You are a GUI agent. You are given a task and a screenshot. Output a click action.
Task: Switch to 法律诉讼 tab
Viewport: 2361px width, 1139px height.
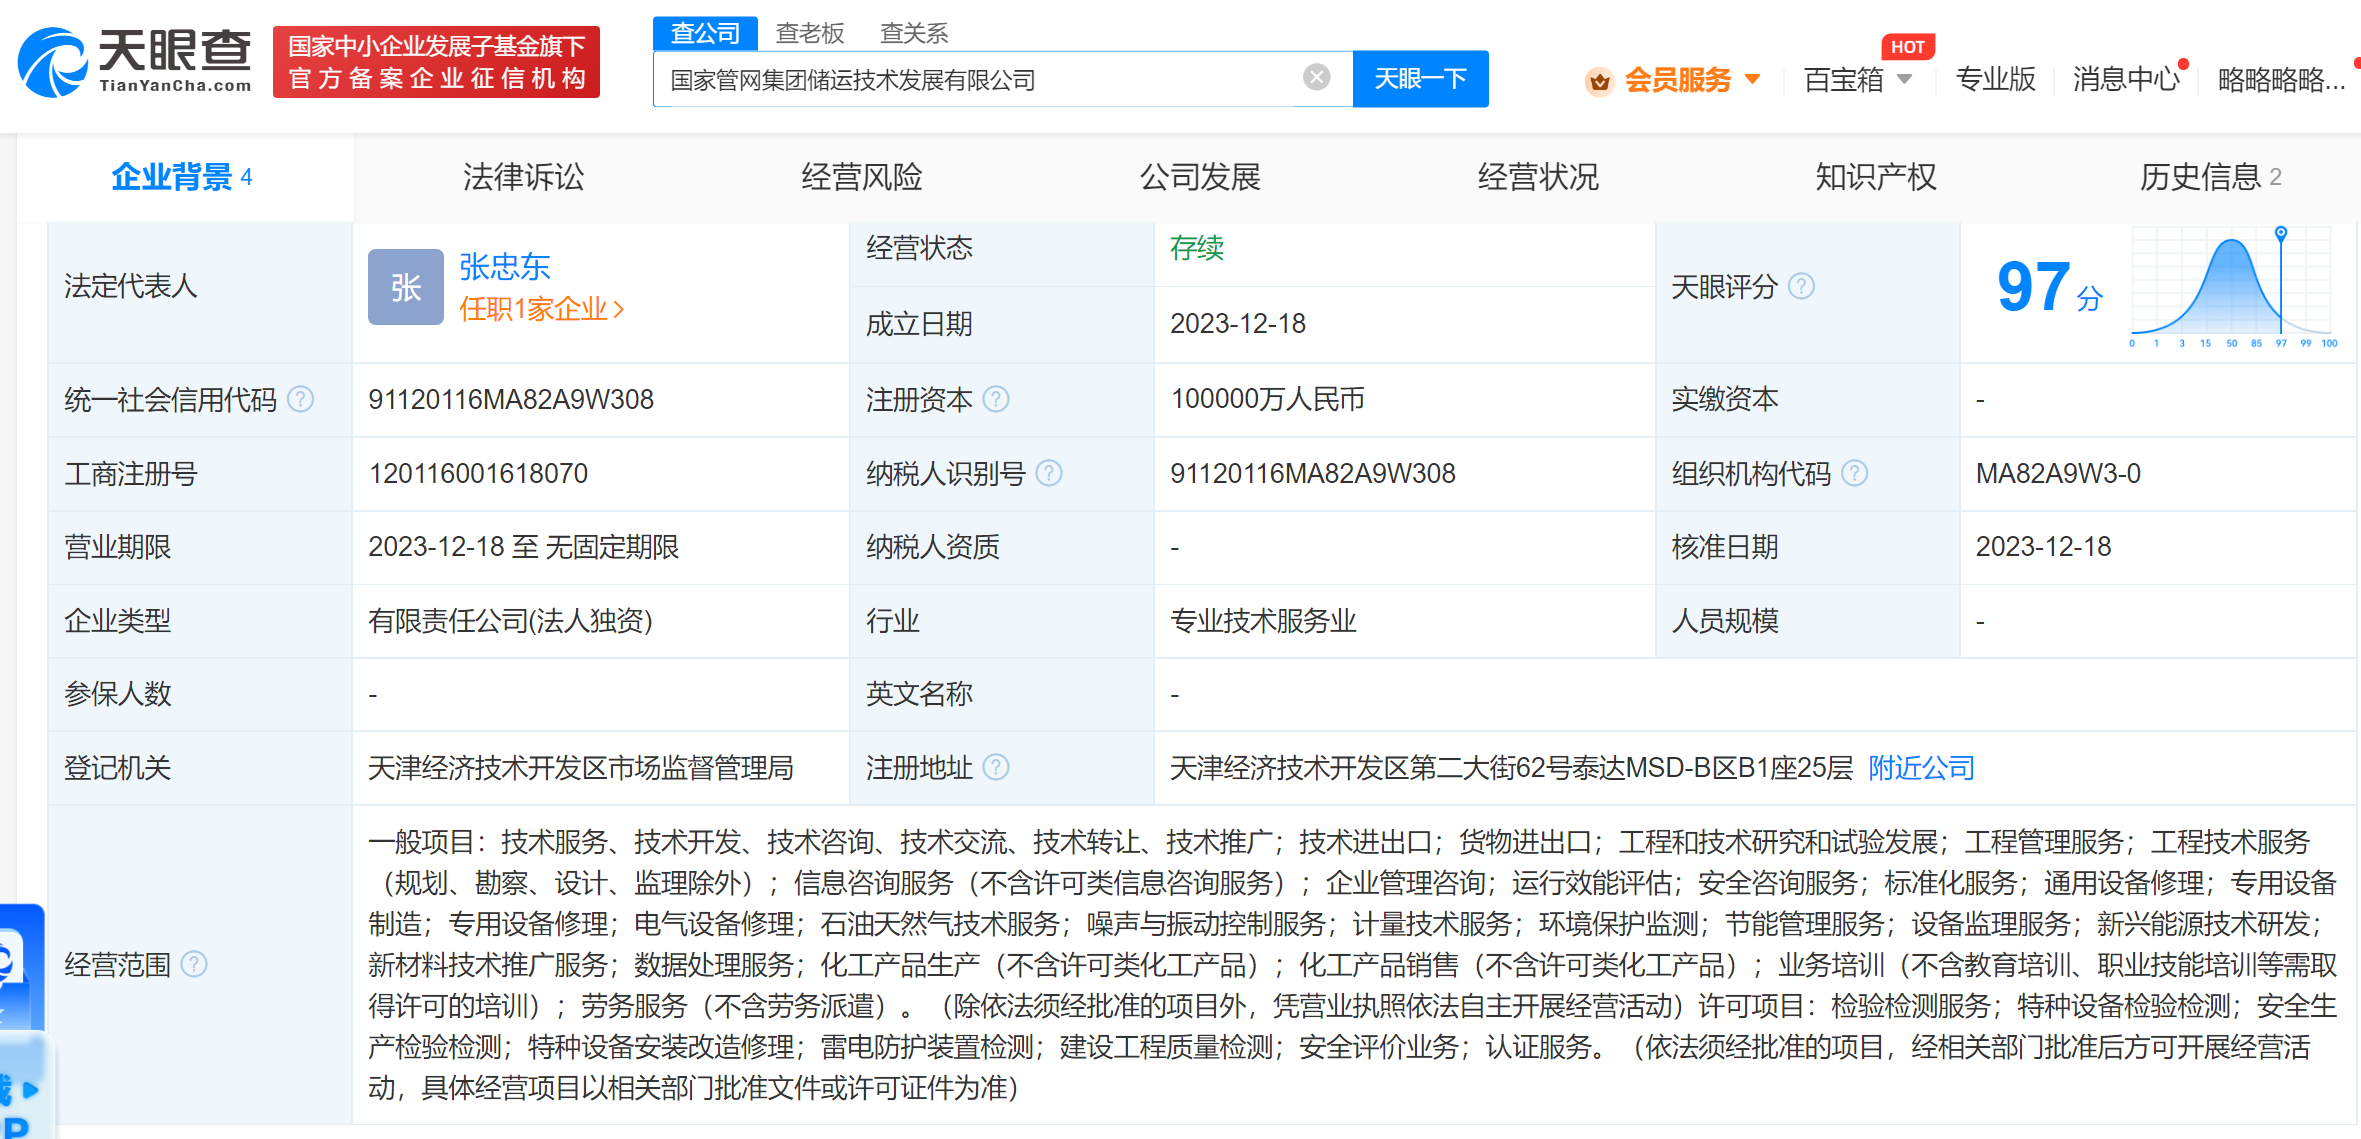tap(523, 177)
